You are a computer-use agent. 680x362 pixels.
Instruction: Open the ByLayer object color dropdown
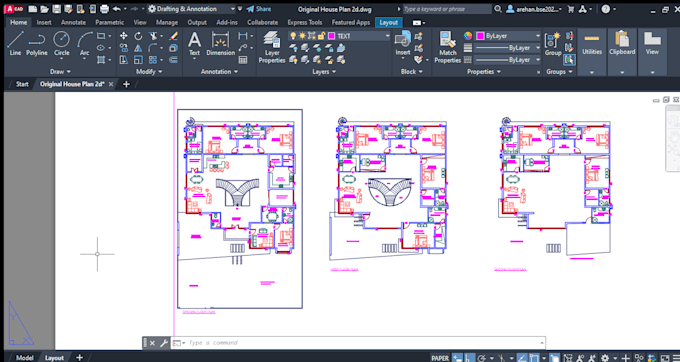click(508, 36)
